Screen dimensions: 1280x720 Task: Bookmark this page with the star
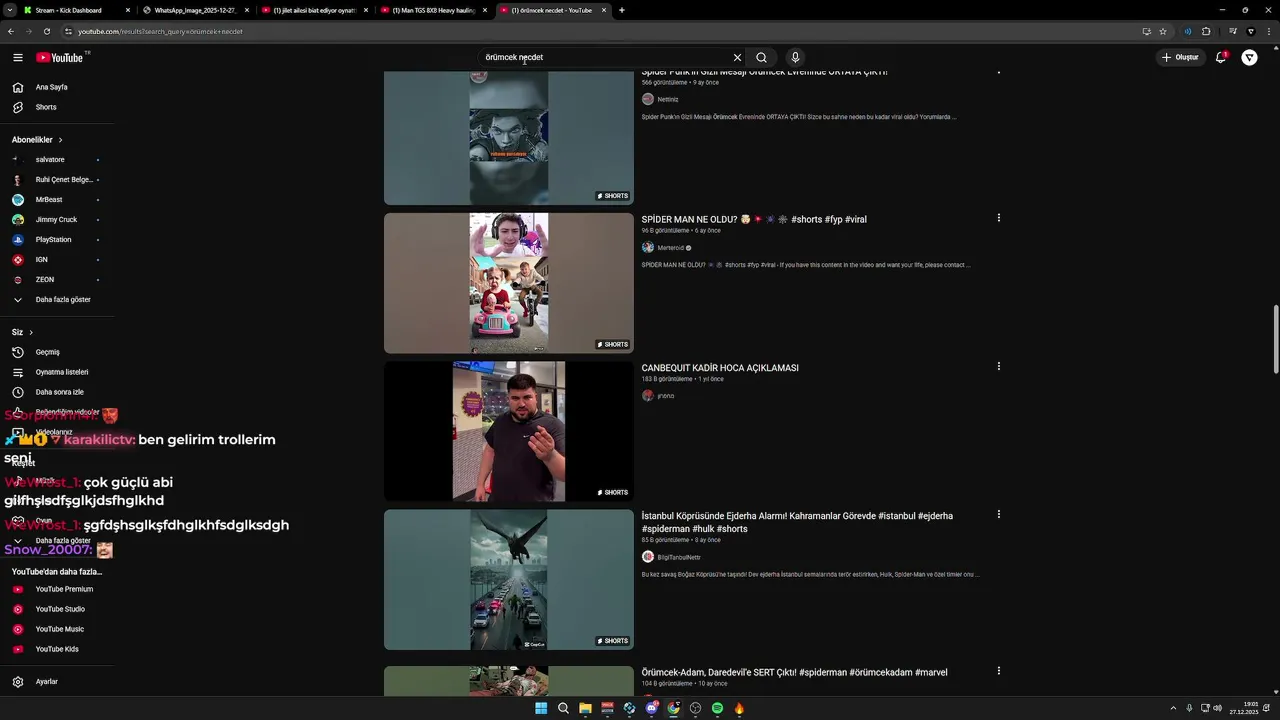[x=1163, y=31]
